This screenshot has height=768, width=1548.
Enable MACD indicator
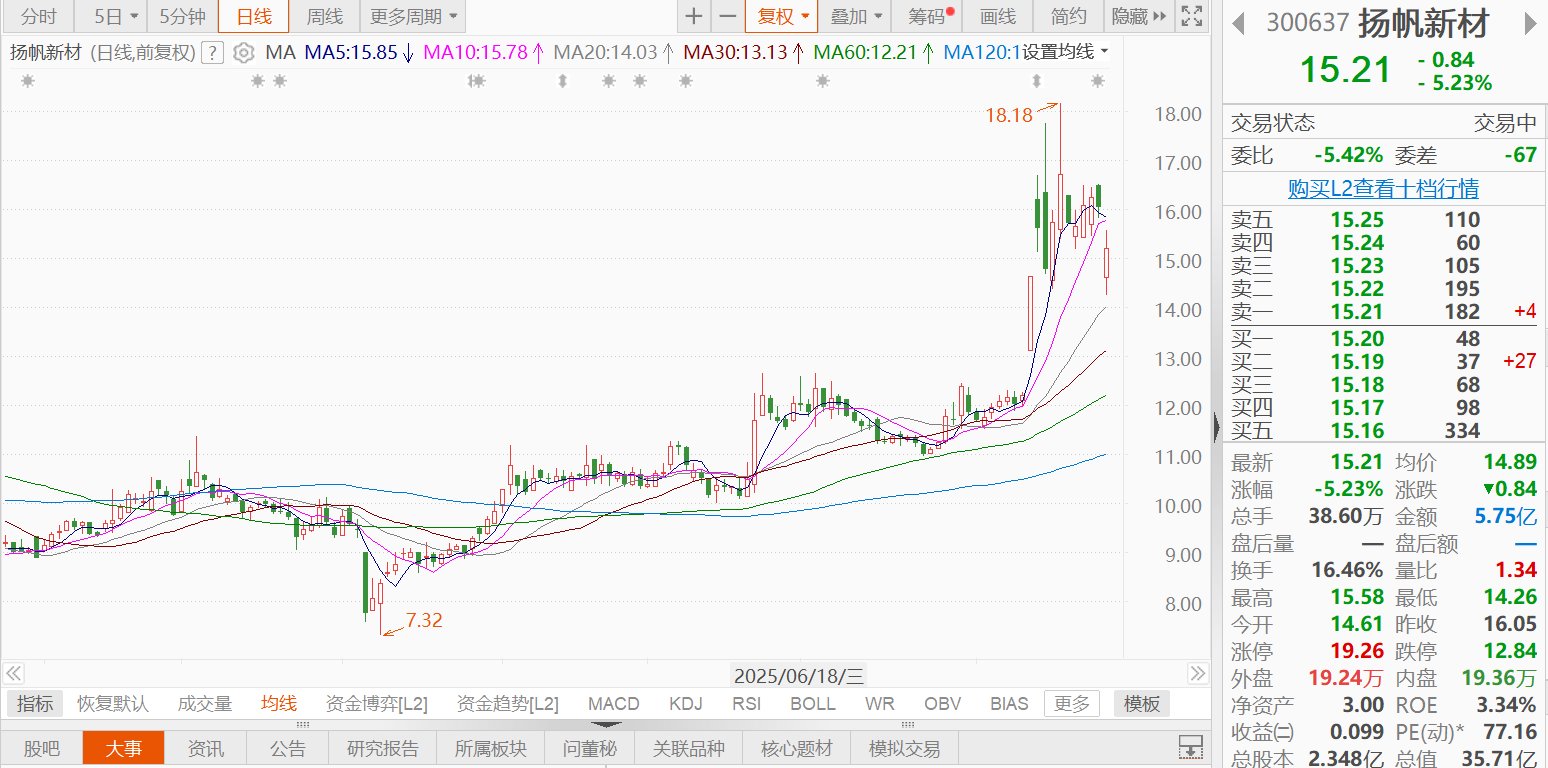614,704
